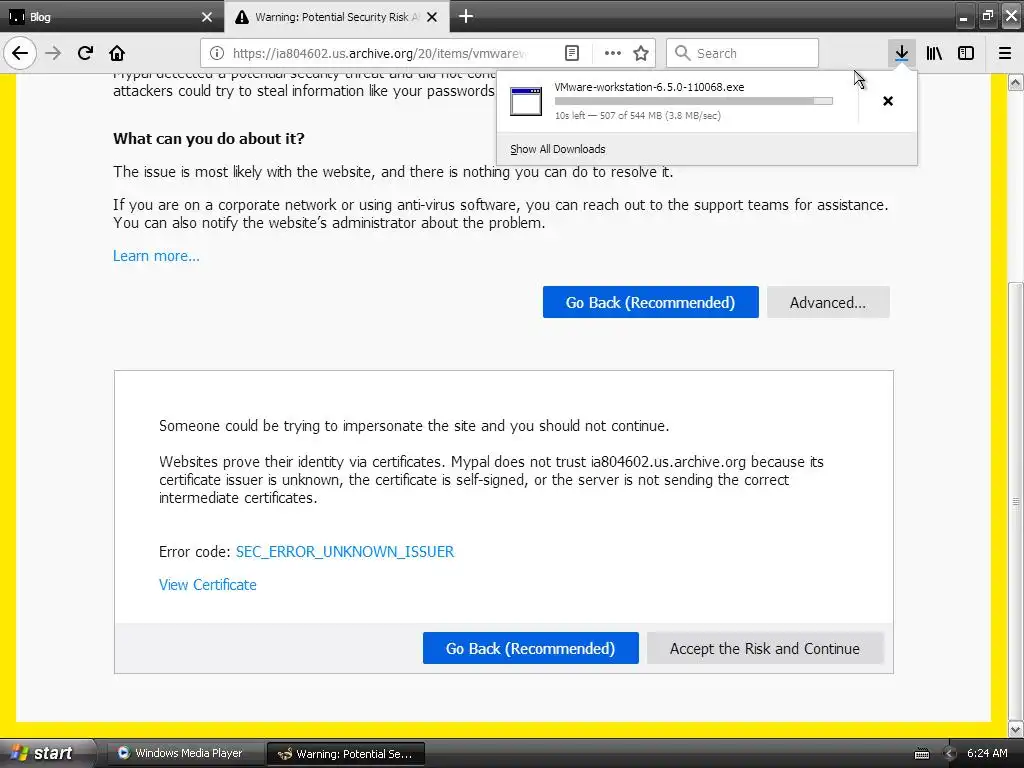Click the VMware-workstation-6.5.0-110068.exe filename
Image resolution: width=1024 pixels, height=768 pixels.
click(649, 87)
